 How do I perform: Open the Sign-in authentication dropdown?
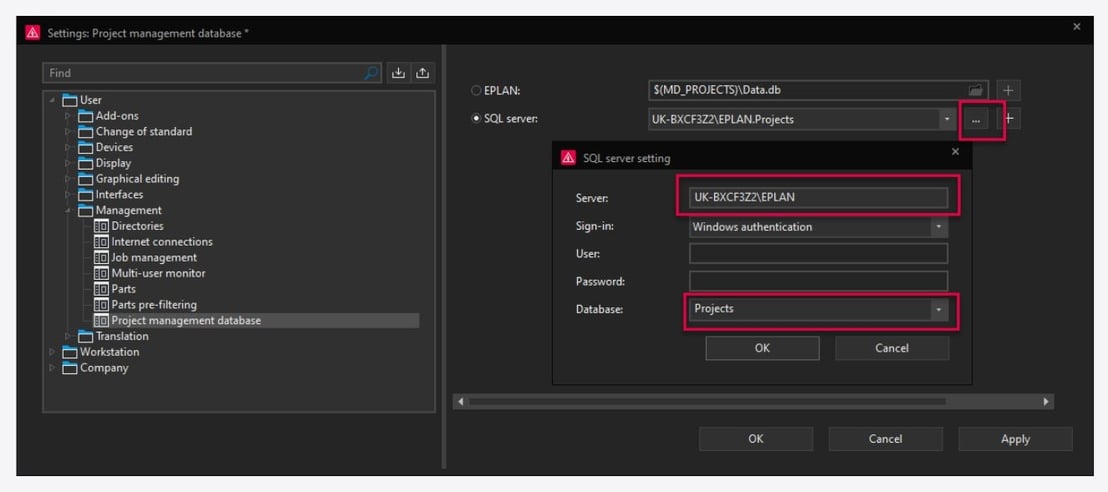(939, 227)
